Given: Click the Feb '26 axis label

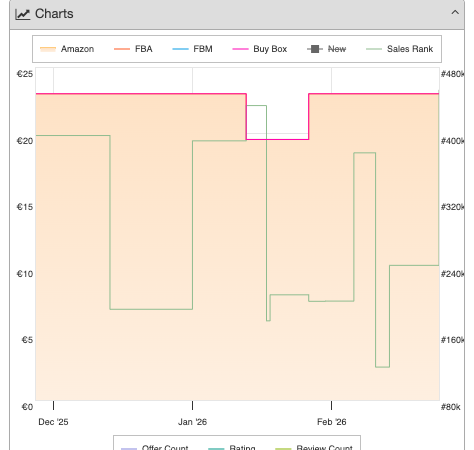Looking at the screenshot, I should [x=332, y=422].
